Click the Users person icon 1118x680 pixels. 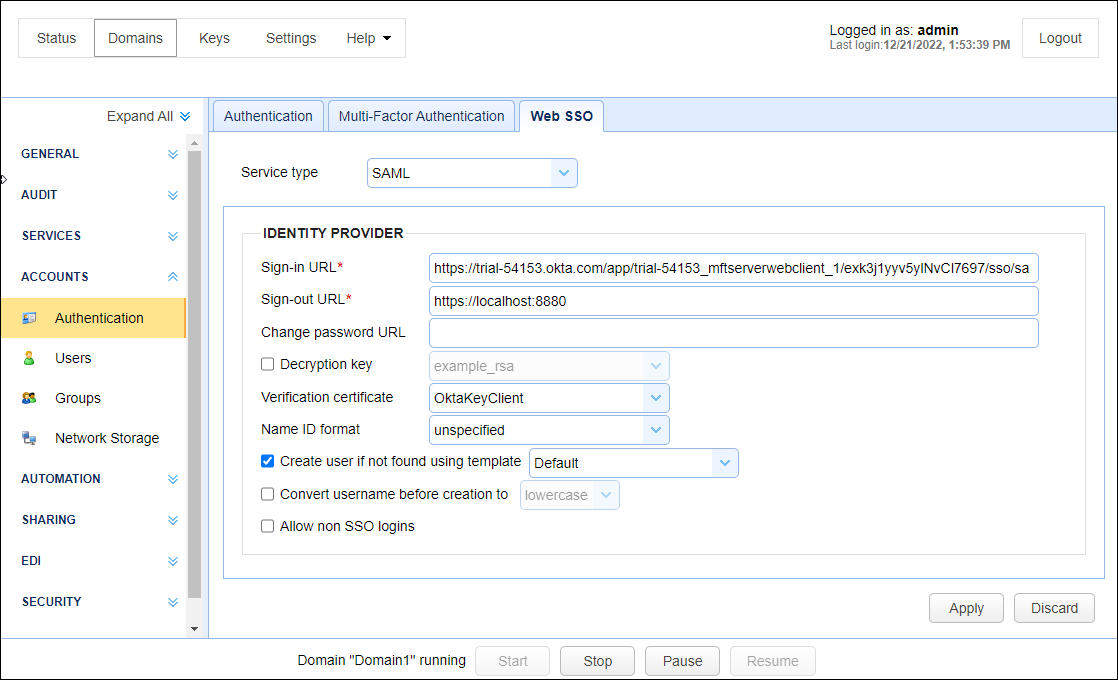coord(29,358)
